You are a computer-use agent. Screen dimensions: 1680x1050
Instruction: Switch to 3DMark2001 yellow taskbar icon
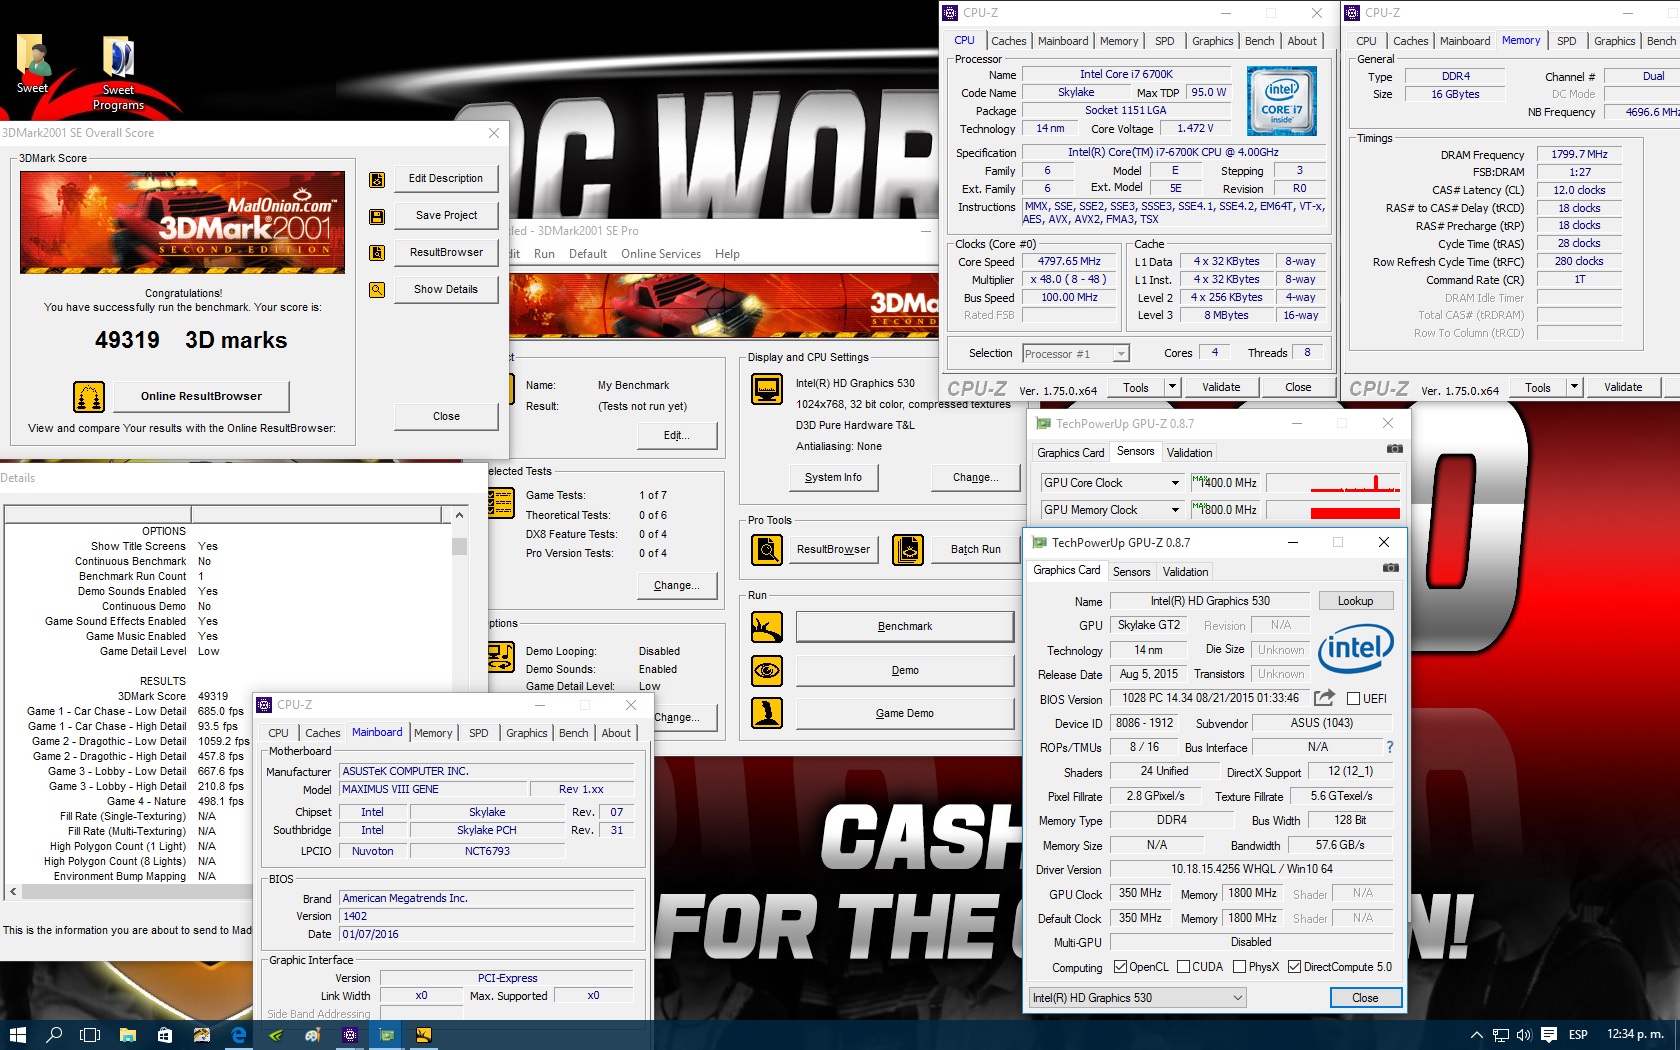click(x=423, y=1035)
